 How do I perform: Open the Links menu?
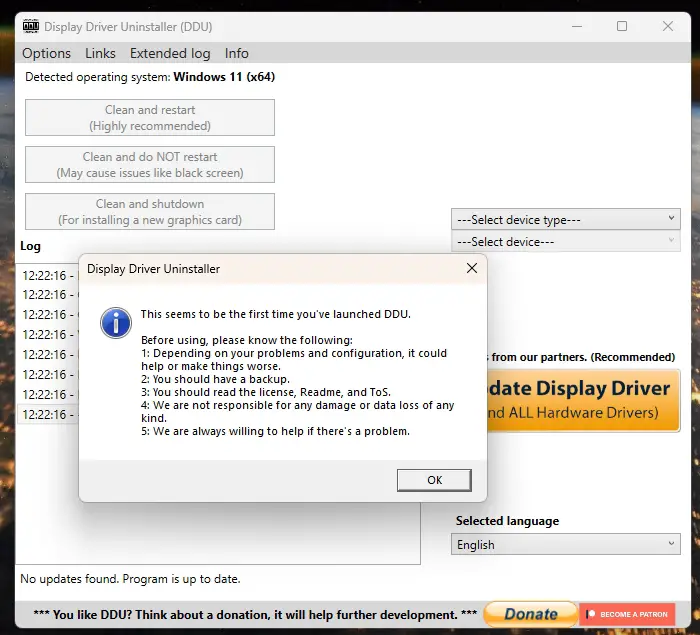(100, 53)
